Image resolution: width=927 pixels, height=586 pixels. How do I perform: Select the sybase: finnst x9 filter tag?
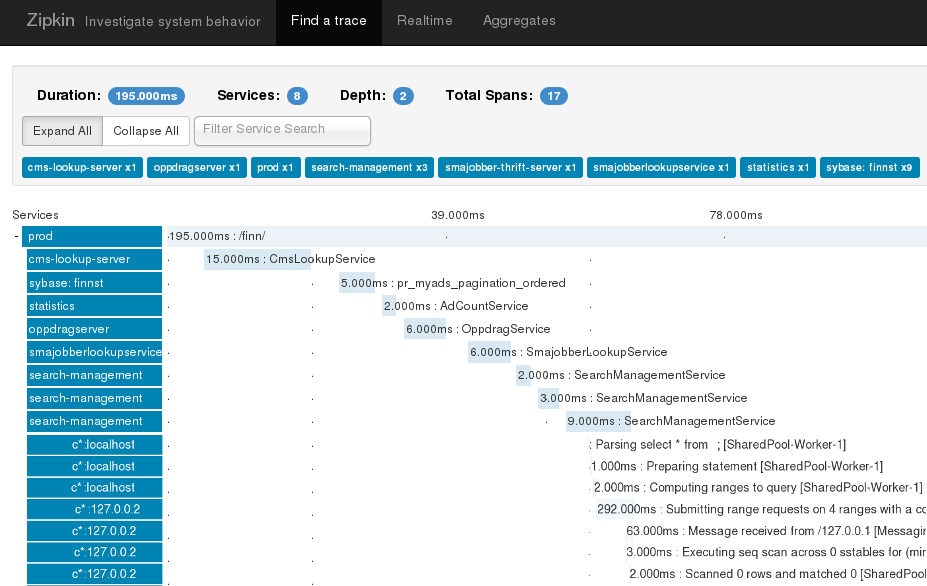click(870, 168)
